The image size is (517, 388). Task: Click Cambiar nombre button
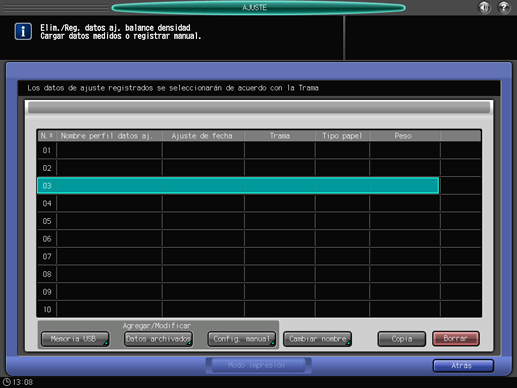coord(317,339)
